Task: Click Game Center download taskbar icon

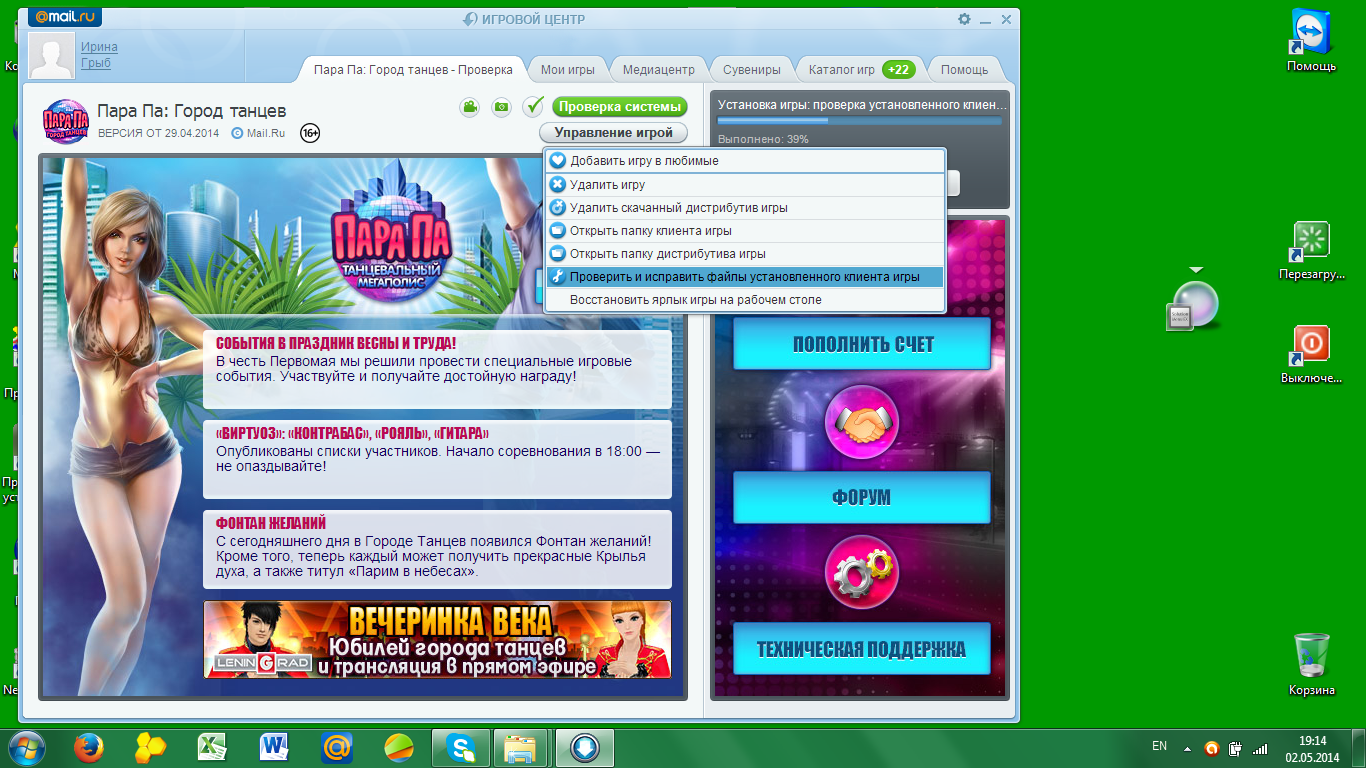Action: coord(585,748)
